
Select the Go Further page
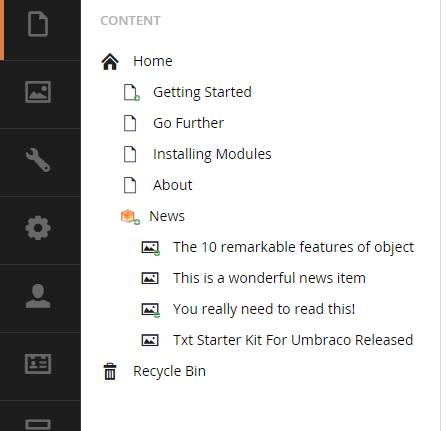188,123
